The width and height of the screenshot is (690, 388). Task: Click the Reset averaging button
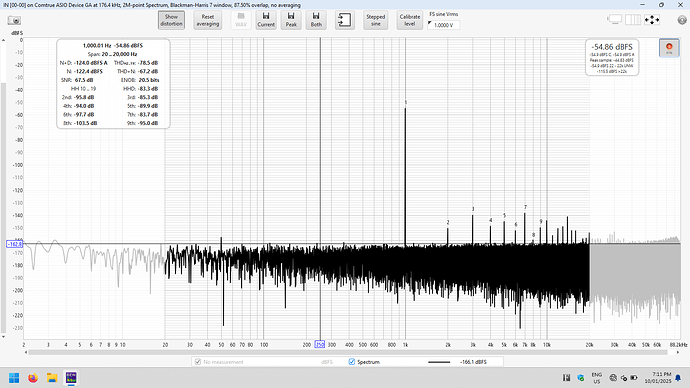point(208,20)
